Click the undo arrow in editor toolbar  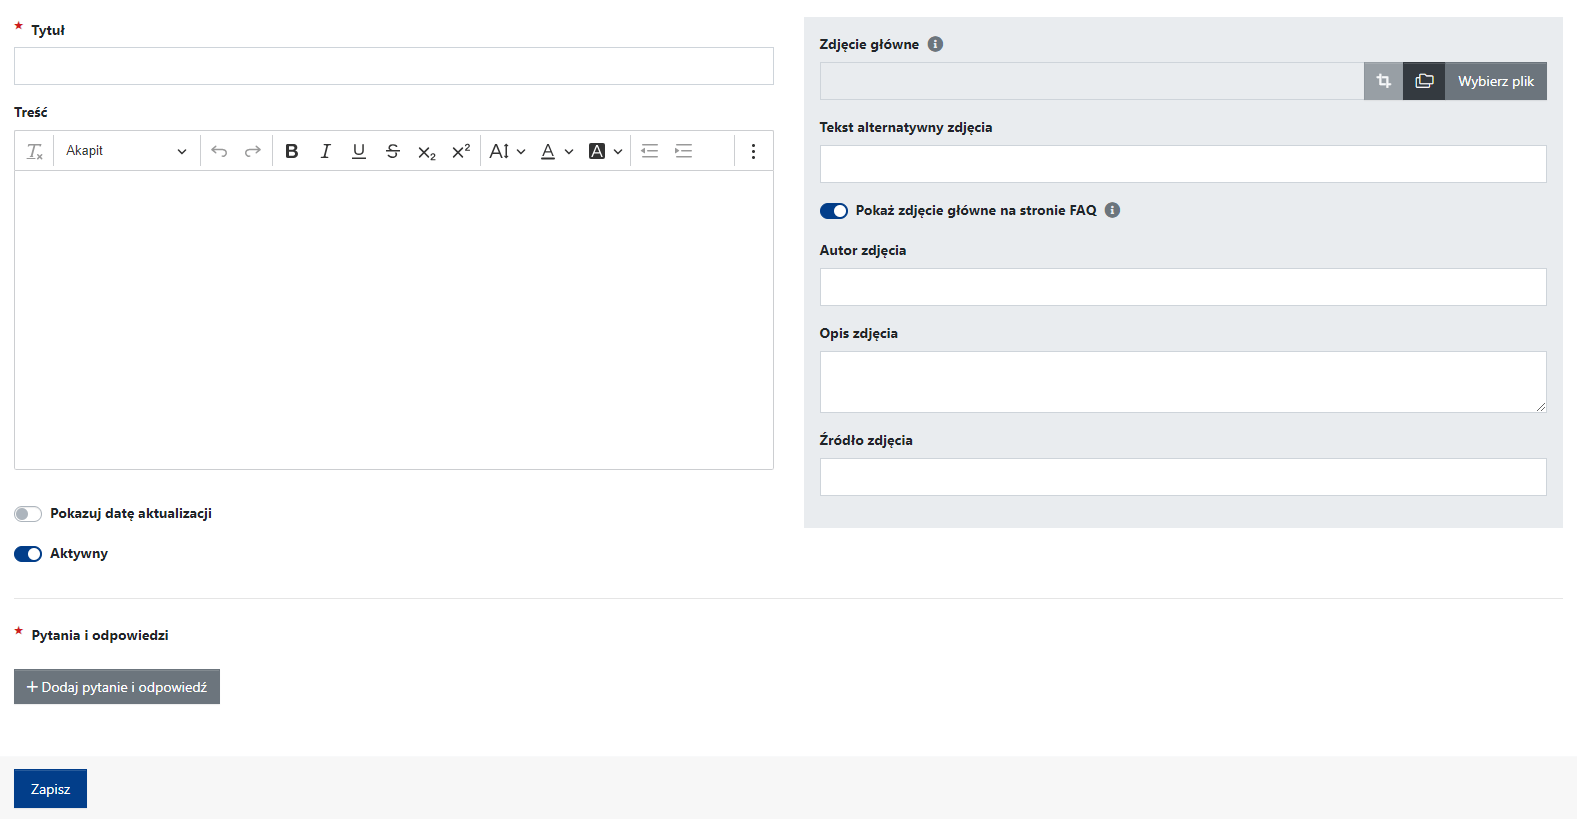click(219, 151)
